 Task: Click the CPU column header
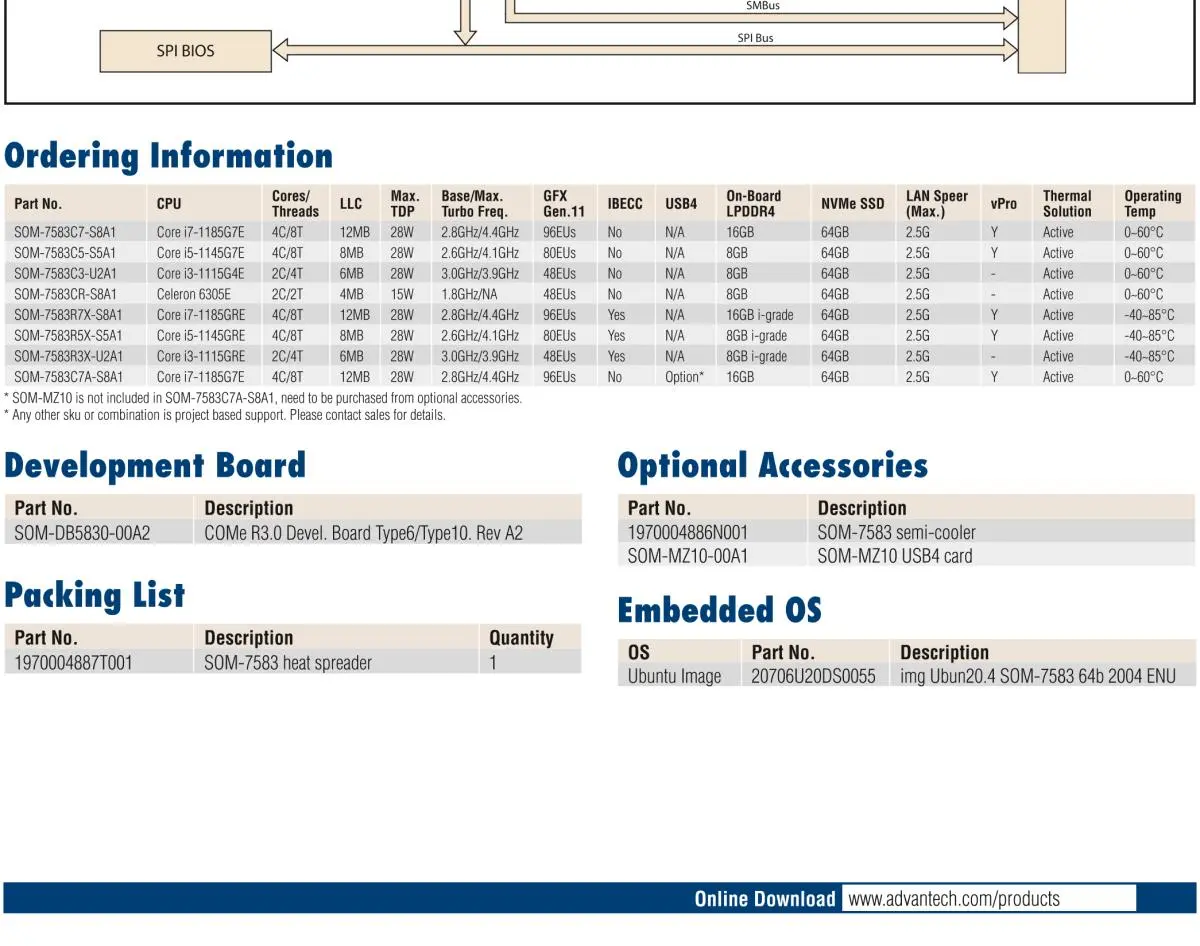coord(169,204)
